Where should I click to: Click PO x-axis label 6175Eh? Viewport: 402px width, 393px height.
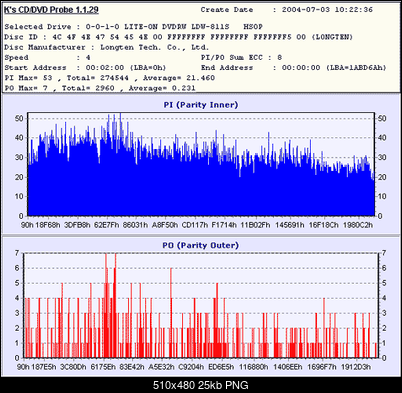103,367
